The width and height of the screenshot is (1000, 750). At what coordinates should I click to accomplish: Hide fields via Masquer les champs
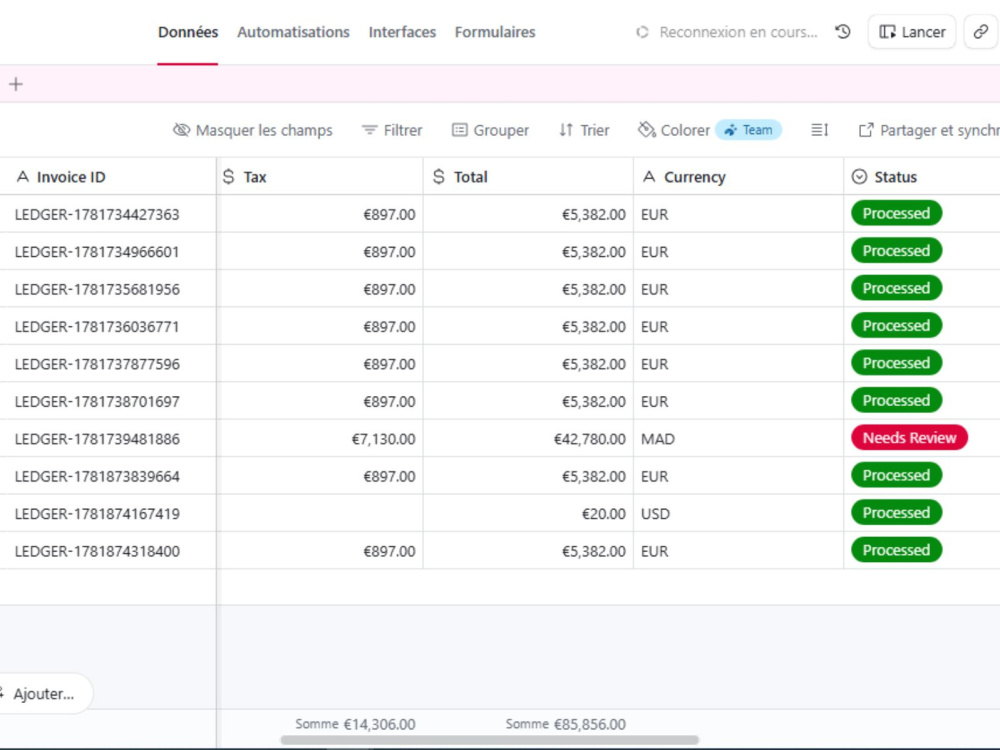(253, 130)
